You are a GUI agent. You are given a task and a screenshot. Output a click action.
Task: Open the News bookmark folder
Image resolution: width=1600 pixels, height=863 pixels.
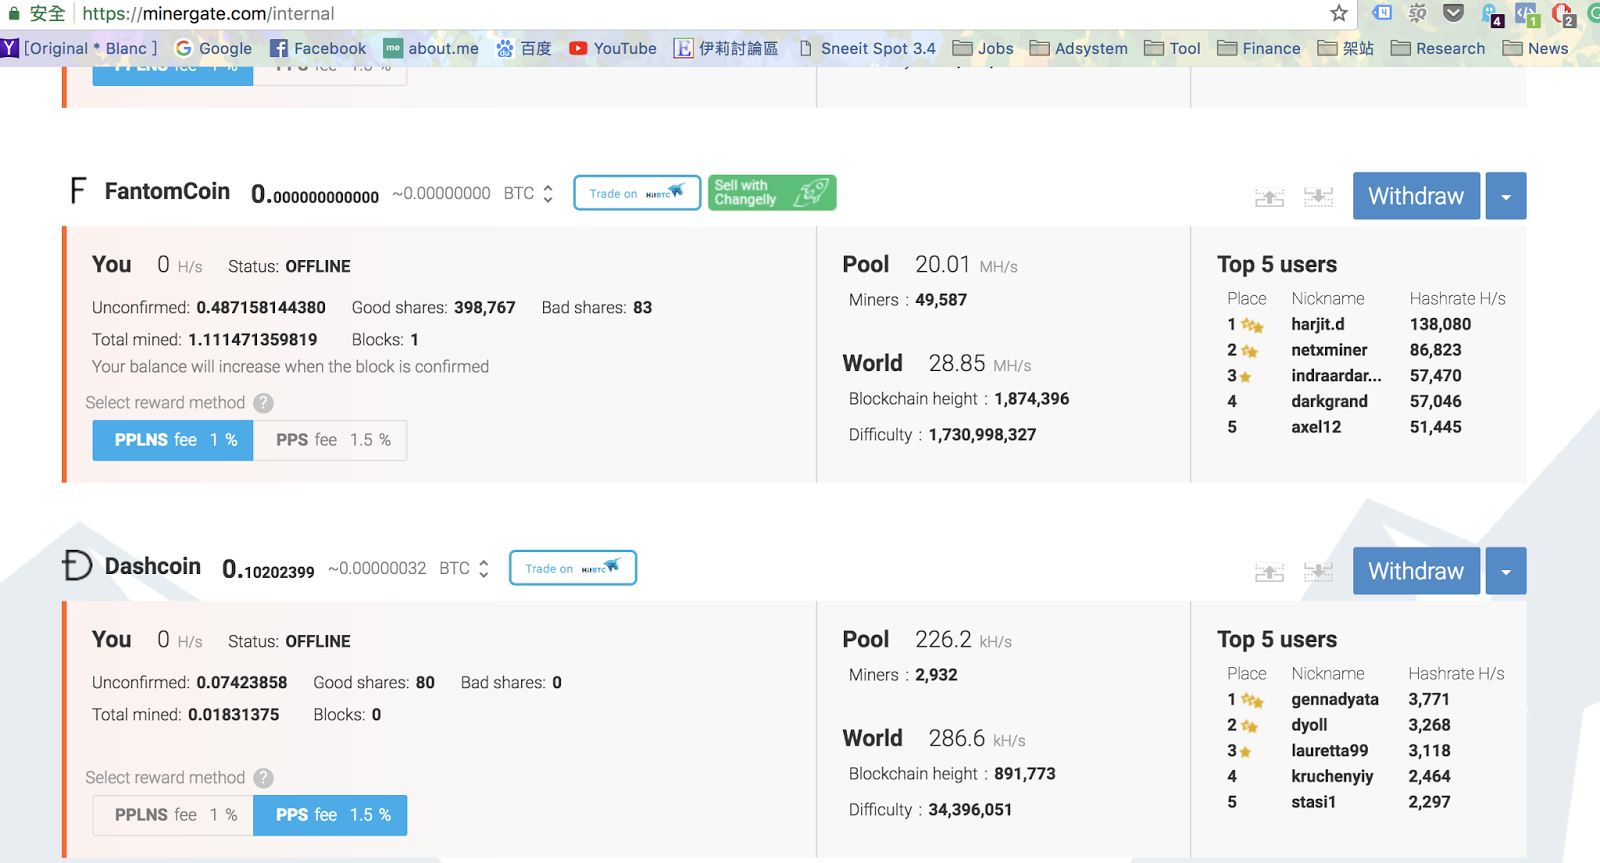pos(1536,48)
